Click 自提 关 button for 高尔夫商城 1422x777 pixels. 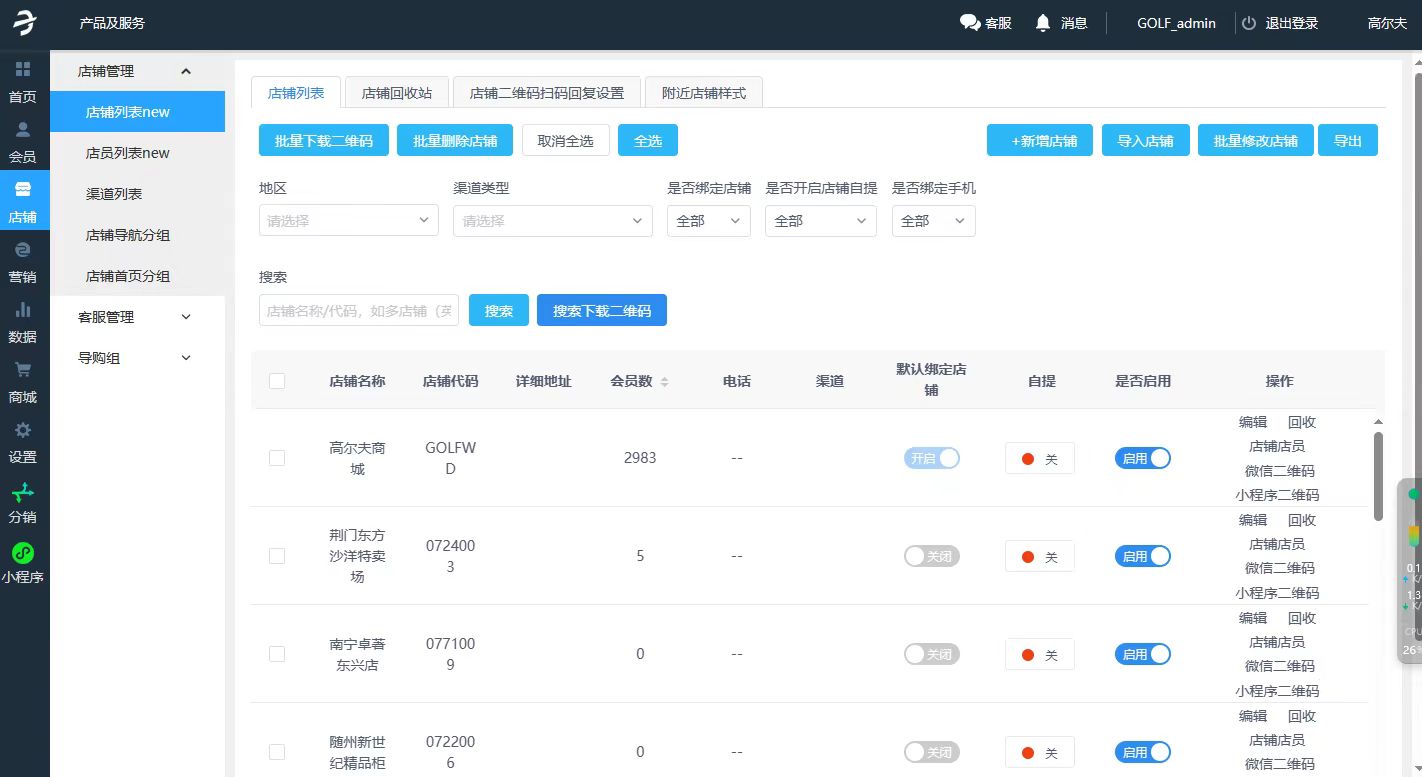[x=1040, y=458]
